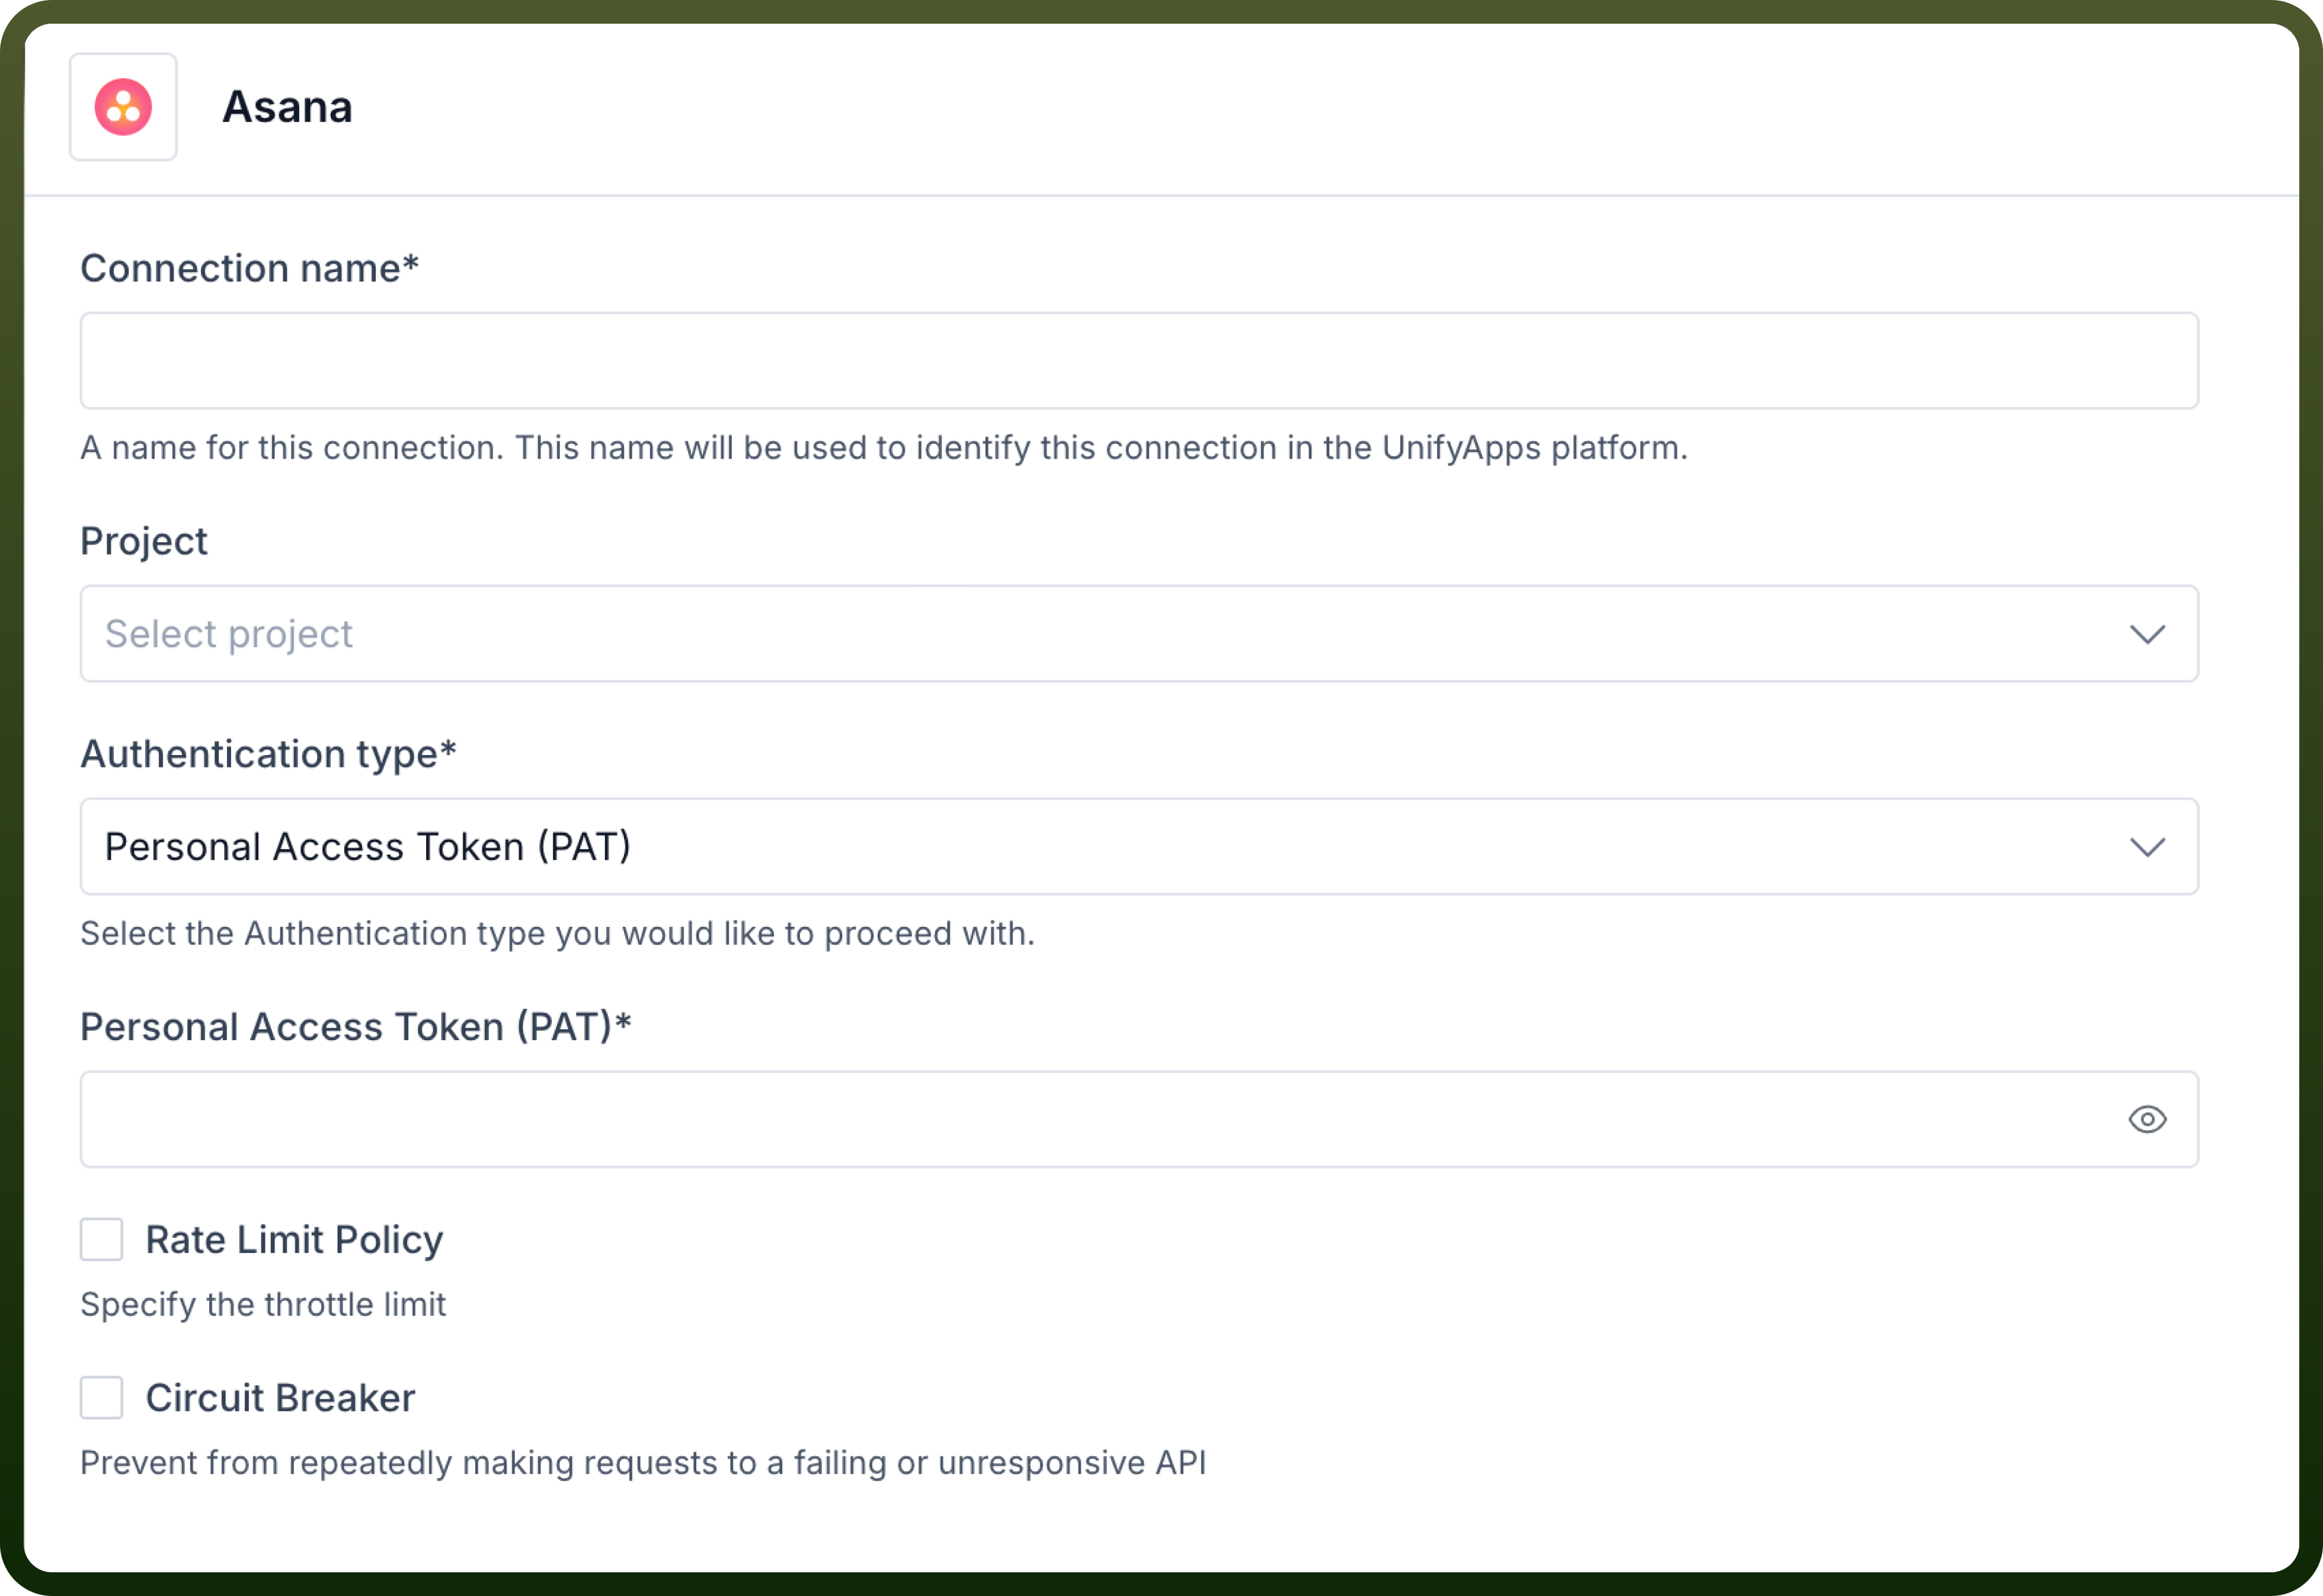Click the 'Specify the throttle limit' description
The height and width of the screenshot is (1596, 2323).
pyautogui.click(x=263, y=1304)
